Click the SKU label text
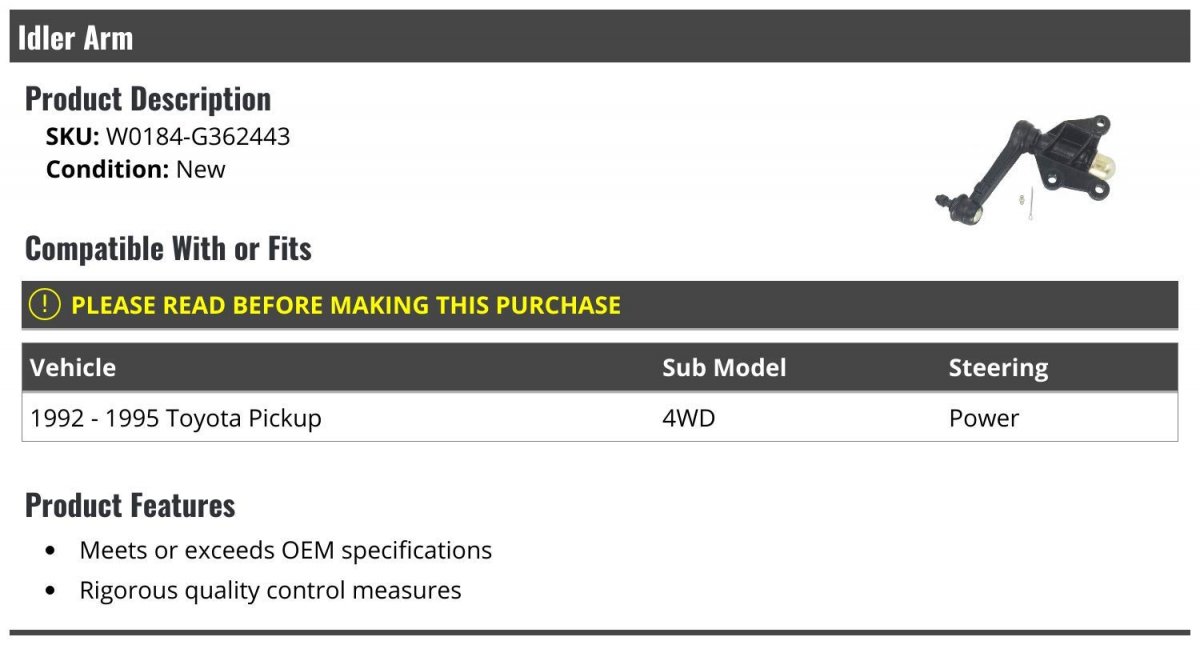 [x=73, y=136]
